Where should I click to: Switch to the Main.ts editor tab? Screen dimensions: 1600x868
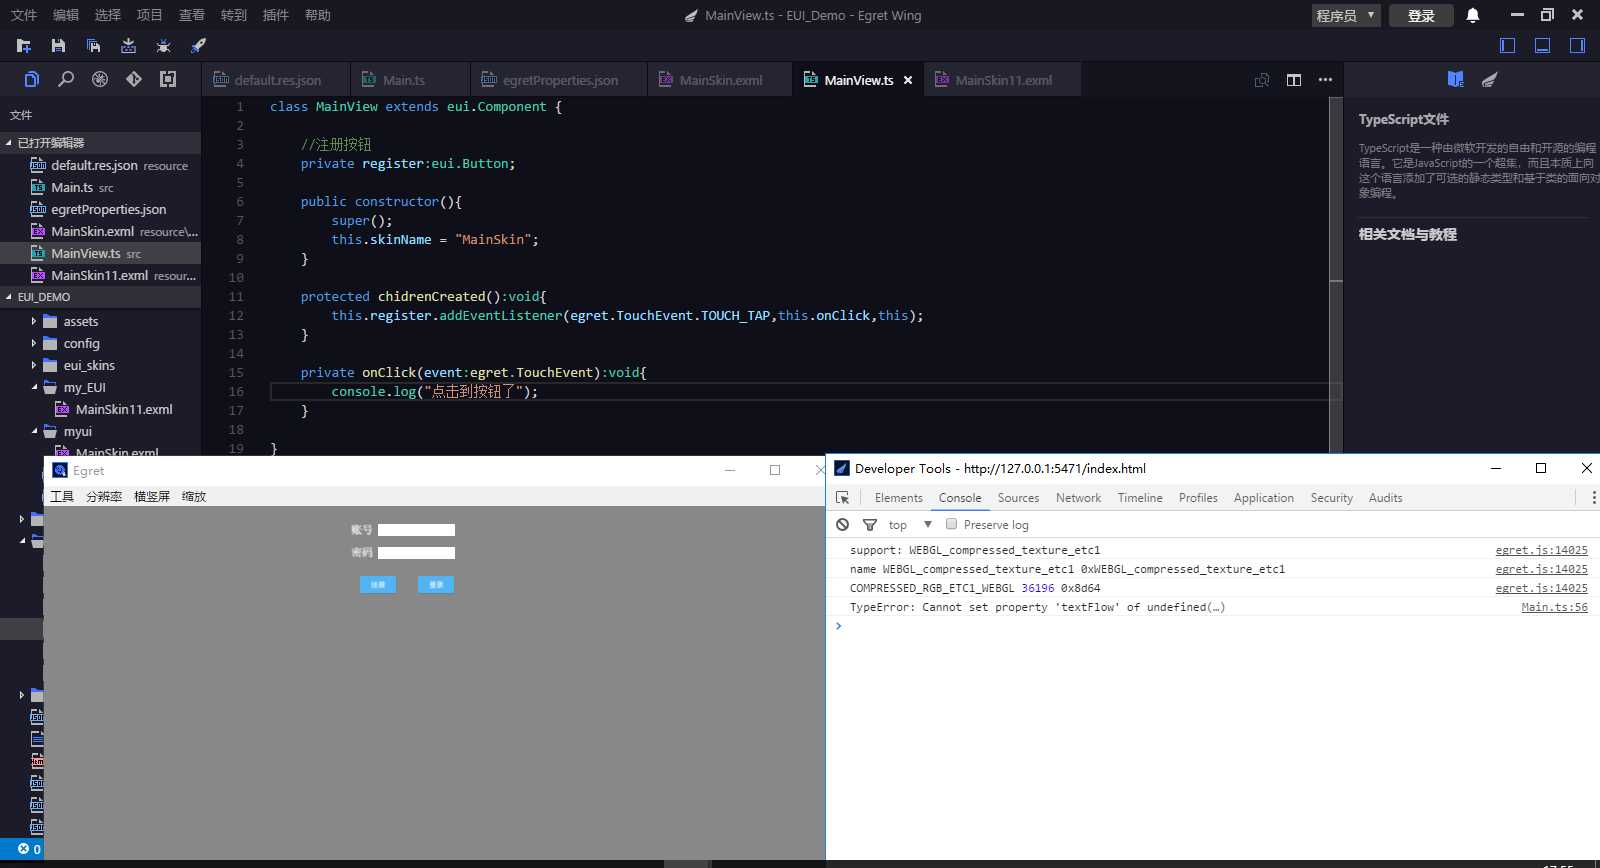click(x=410, y=80)
